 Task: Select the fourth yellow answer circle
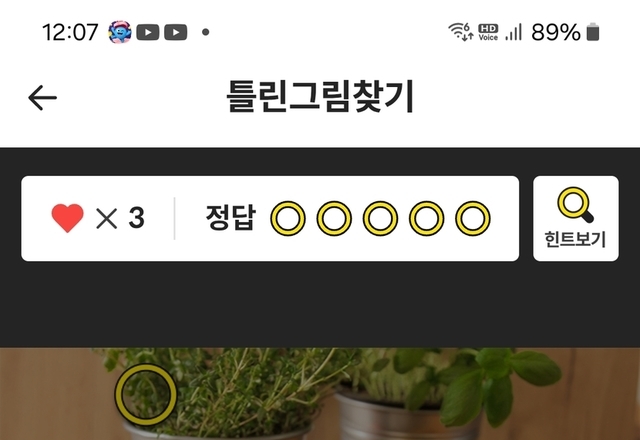pyautogui.click(x=427, y=218)
